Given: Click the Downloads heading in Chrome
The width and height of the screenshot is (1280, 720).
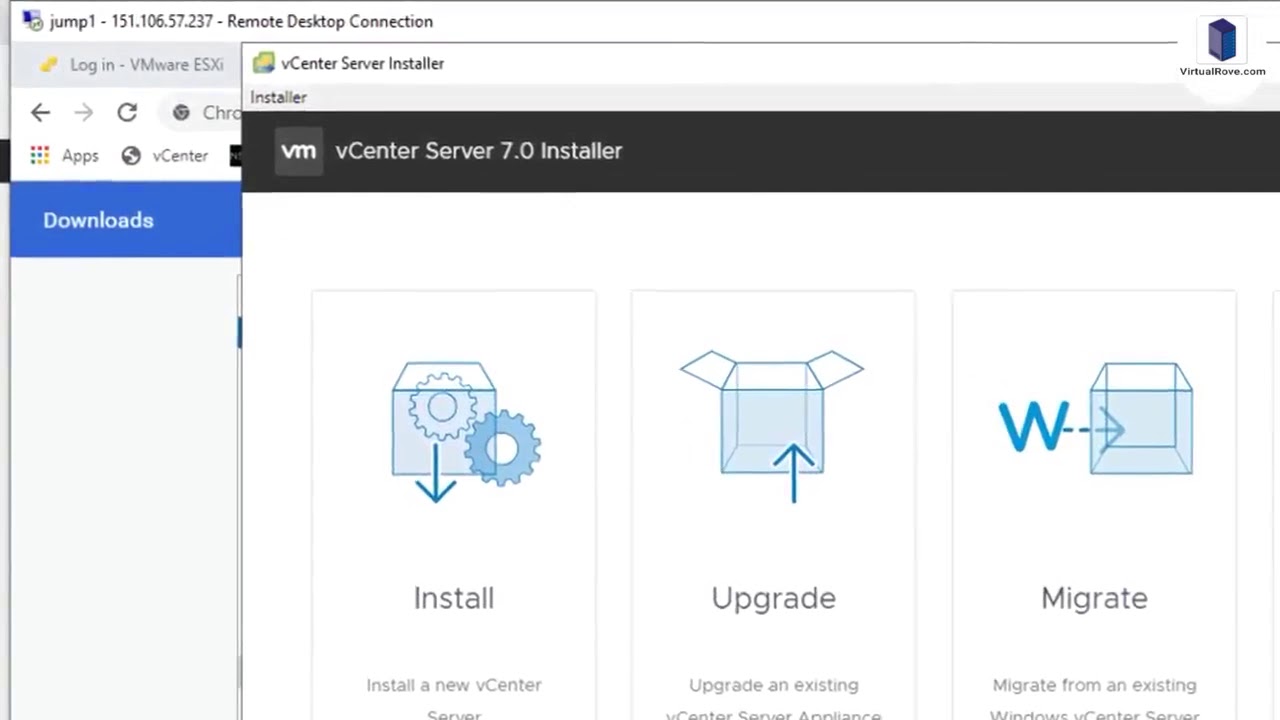Looking at the screenshot, I should click(98, 221).
